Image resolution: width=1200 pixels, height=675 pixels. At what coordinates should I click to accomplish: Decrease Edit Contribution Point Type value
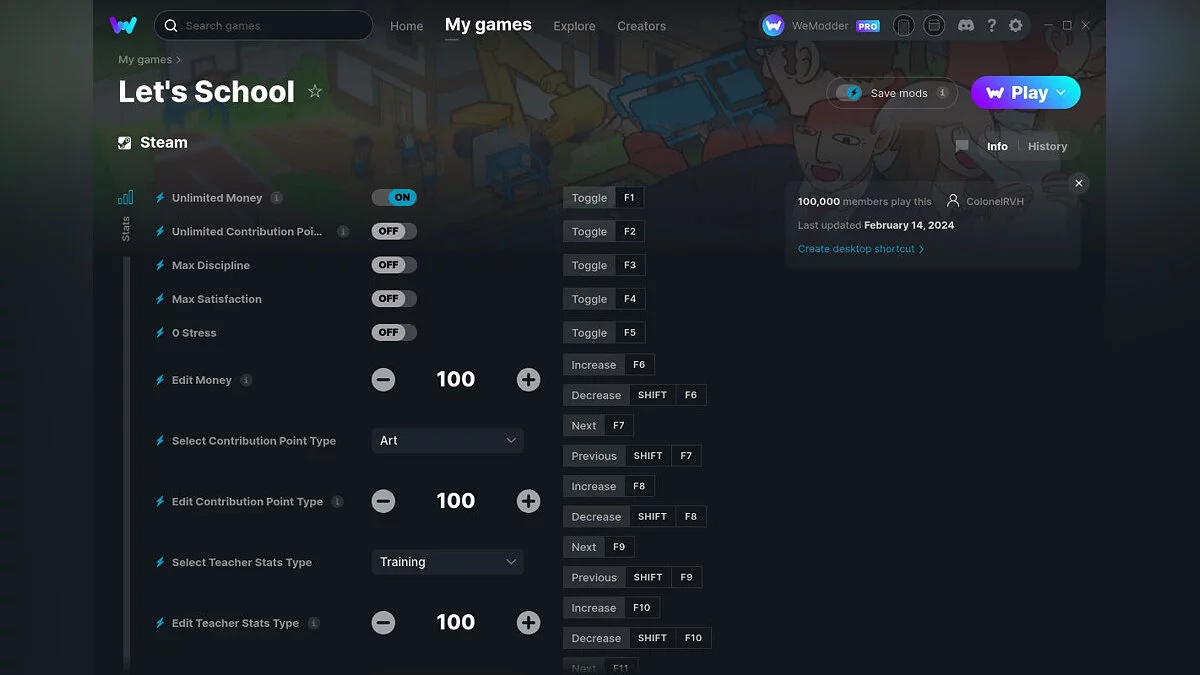383,501
